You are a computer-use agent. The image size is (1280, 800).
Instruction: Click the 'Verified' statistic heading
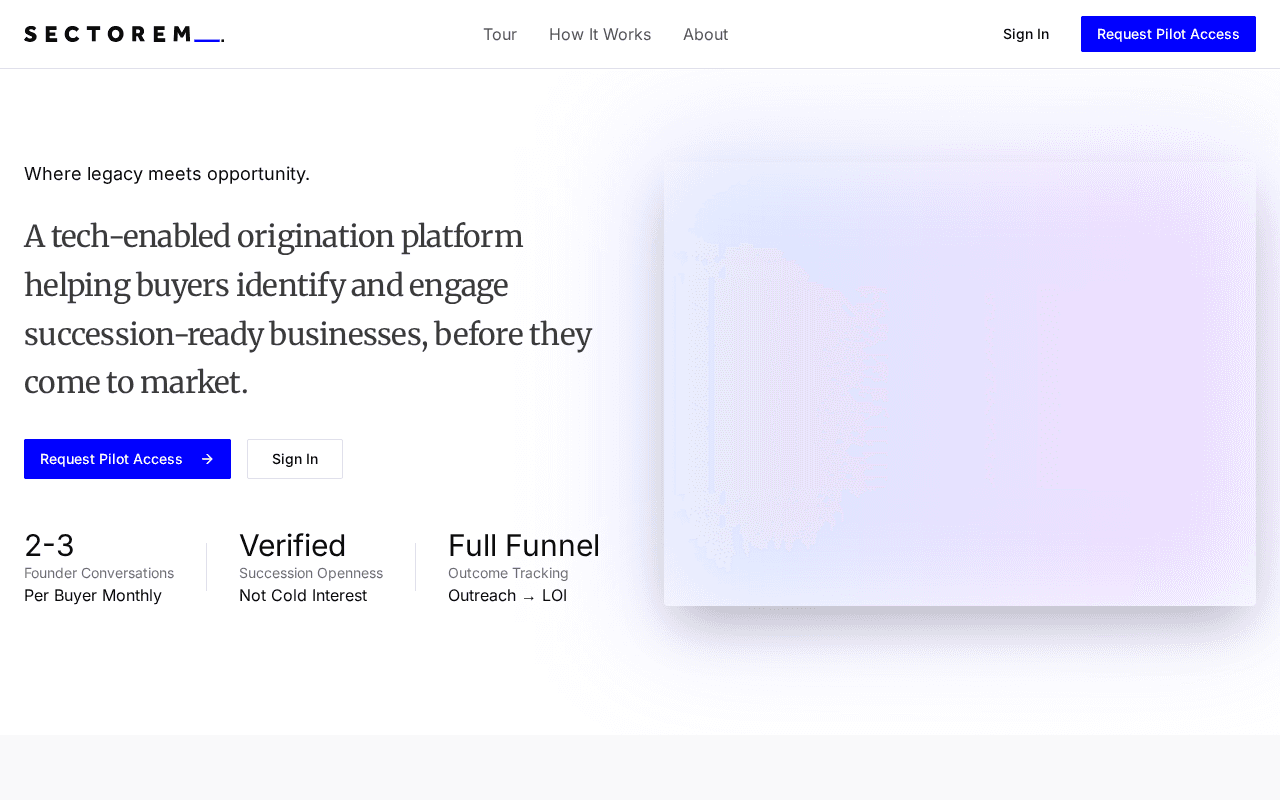pos(292,545)
